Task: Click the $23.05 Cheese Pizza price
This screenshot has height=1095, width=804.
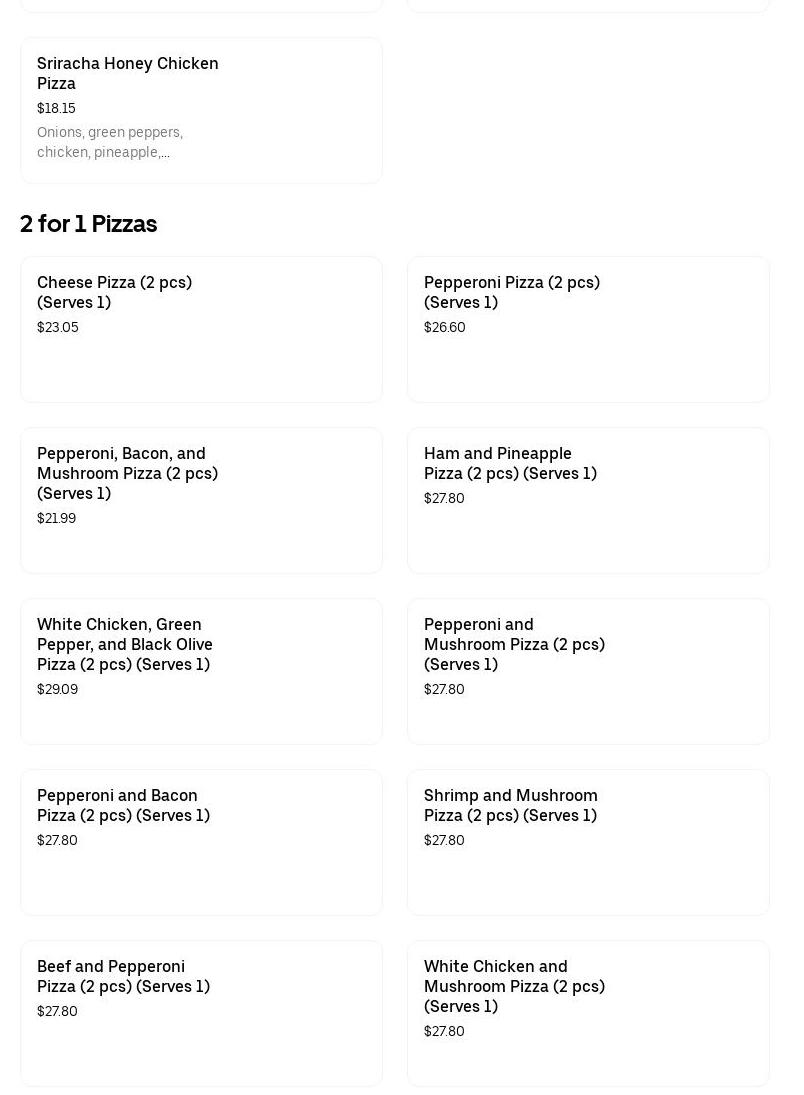Action: (x=58, y=327)
